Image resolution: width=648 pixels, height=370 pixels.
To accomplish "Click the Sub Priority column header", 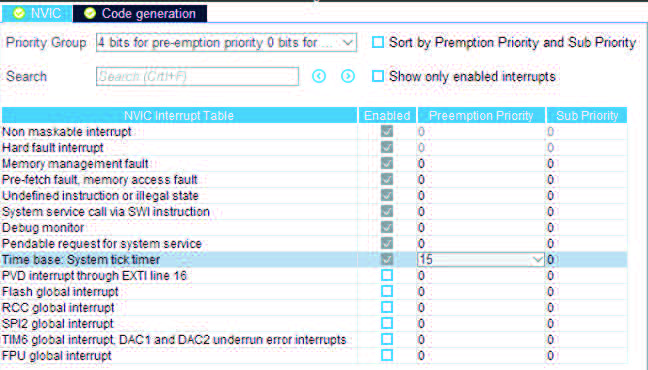I will pos(587,115).
